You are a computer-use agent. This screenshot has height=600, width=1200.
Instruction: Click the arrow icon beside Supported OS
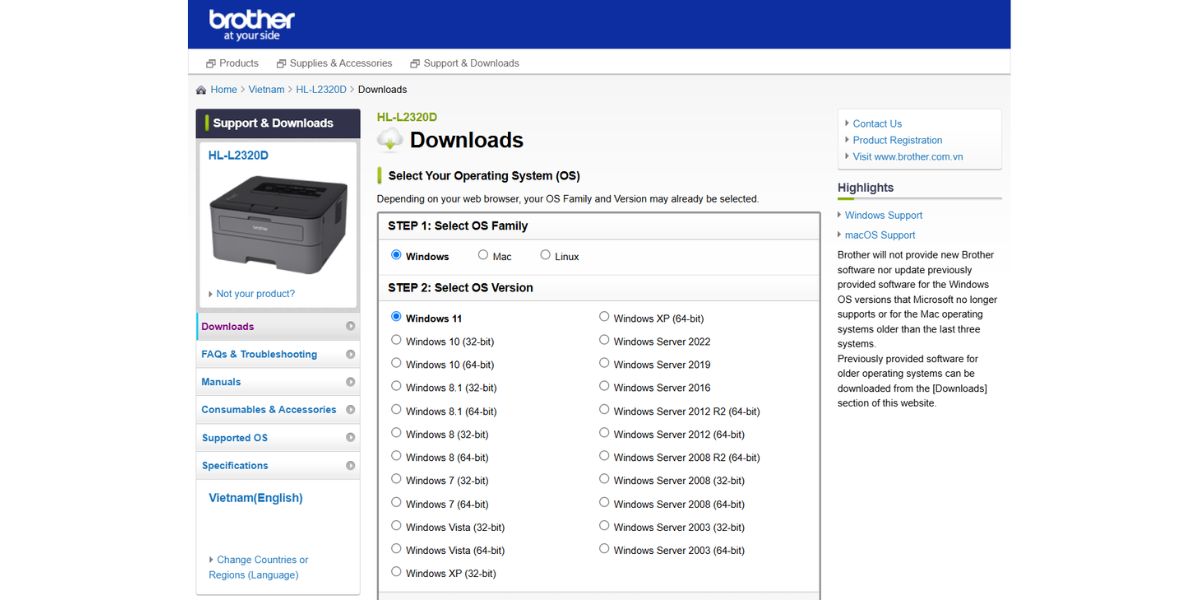pos(350,438)
